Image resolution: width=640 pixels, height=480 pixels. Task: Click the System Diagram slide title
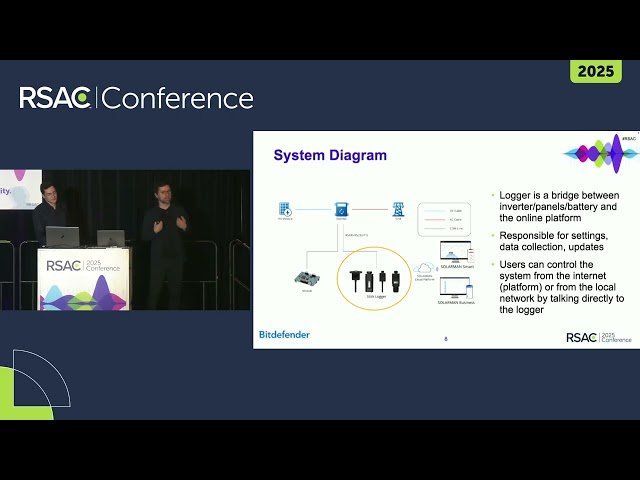click(x=330, y=155)
